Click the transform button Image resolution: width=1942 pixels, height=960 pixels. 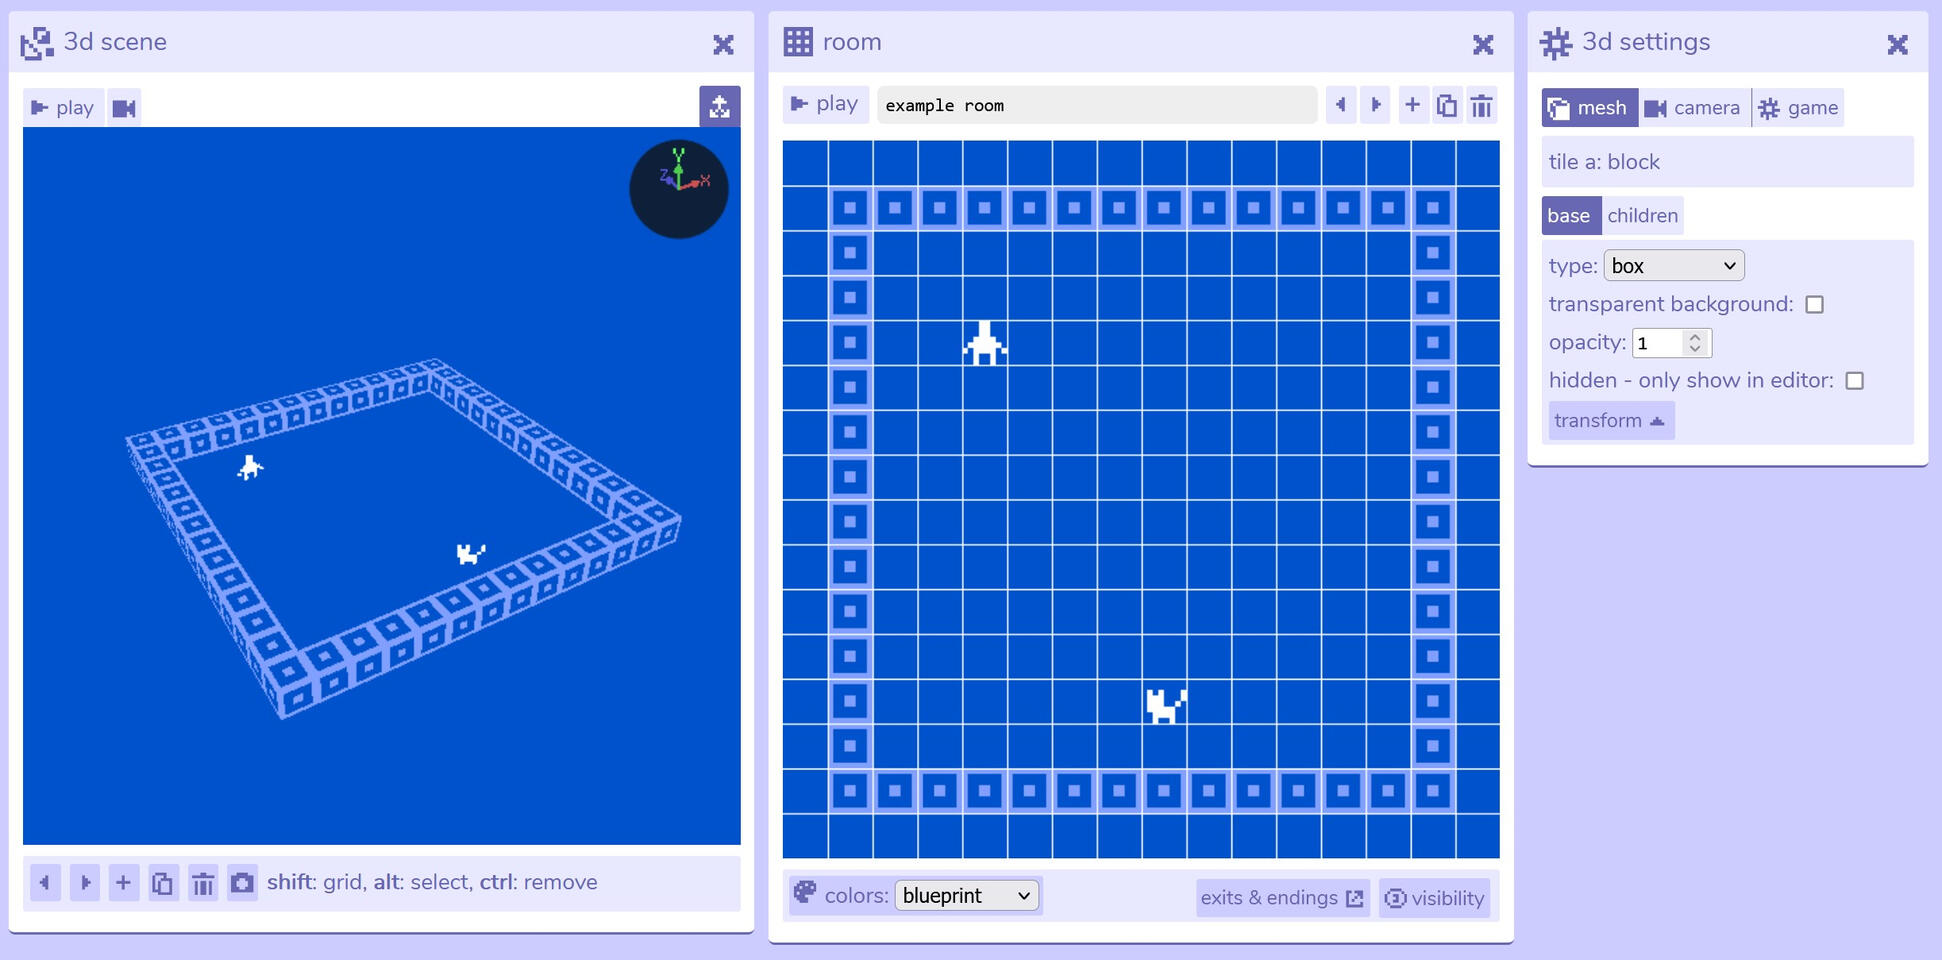1610,420
